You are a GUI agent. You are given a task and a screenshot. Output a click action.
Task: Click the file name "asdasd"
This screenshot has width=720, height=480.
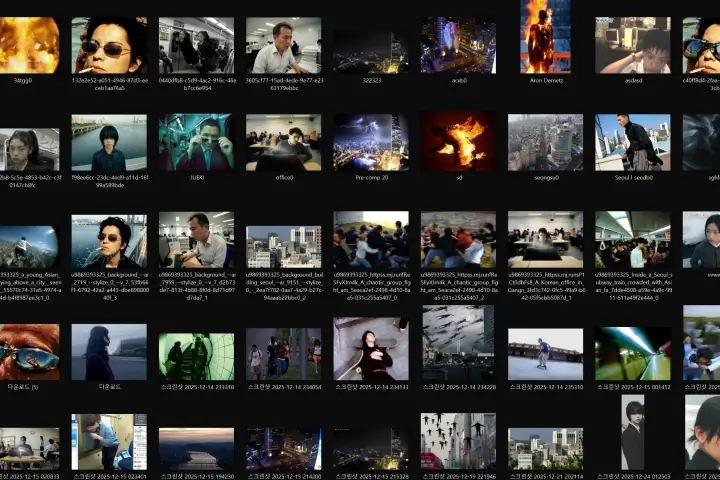tap(633, 80)
